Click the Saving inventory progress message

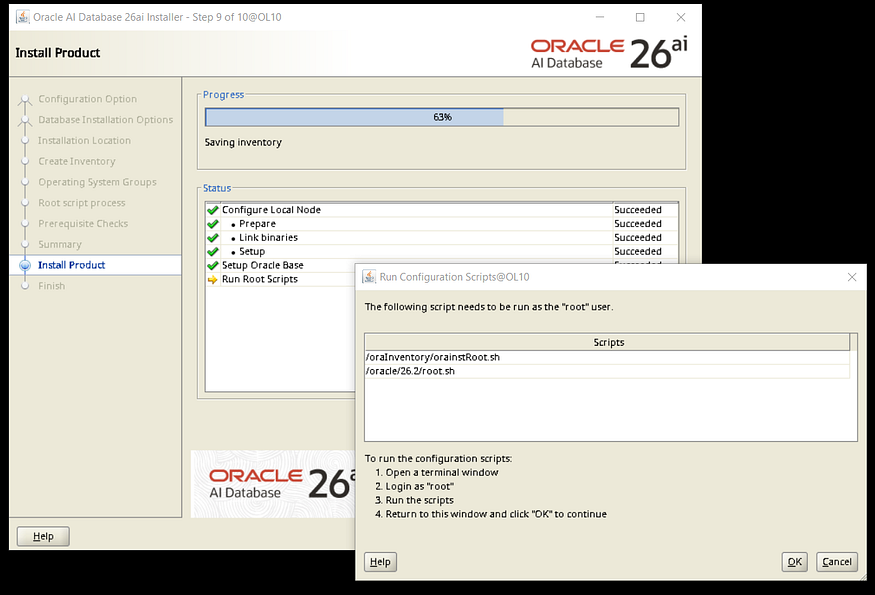pyautogui.click(x=243, y=142)
